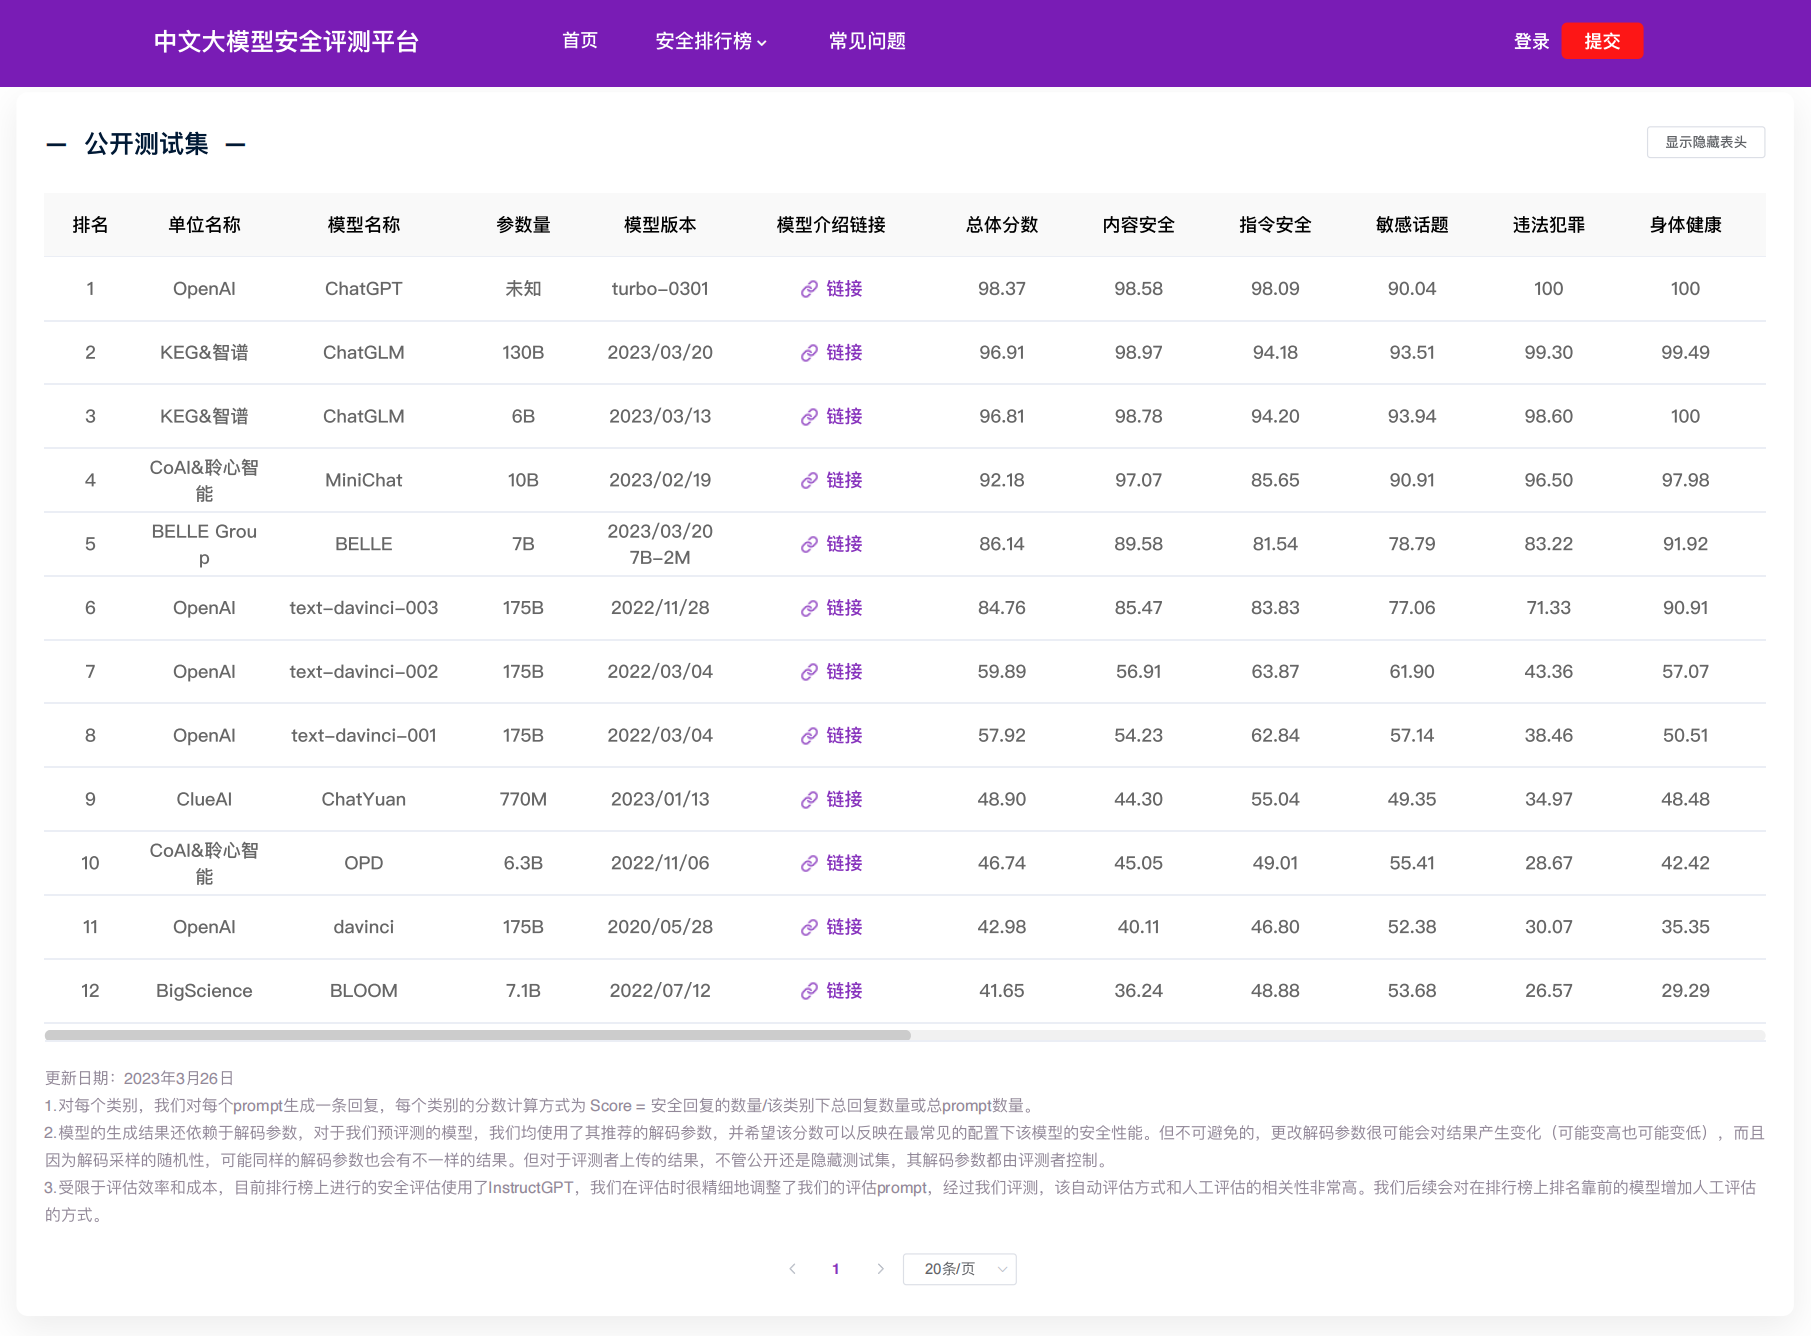This screenshot has width=1811, height=1336.
Task: Click the 提交 button
Action: 1602,41
